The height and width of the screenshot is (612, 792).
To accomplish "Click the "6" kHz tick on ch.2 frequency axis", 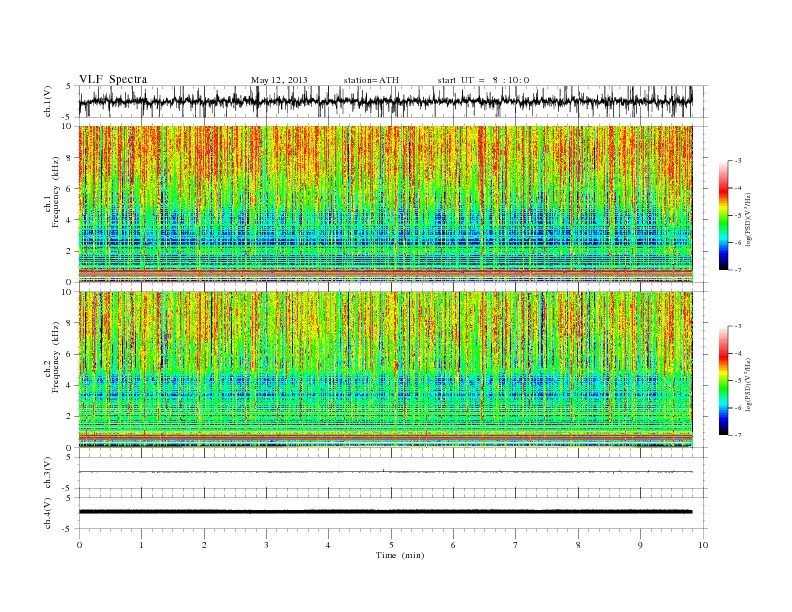I will (x=69, y=354).
